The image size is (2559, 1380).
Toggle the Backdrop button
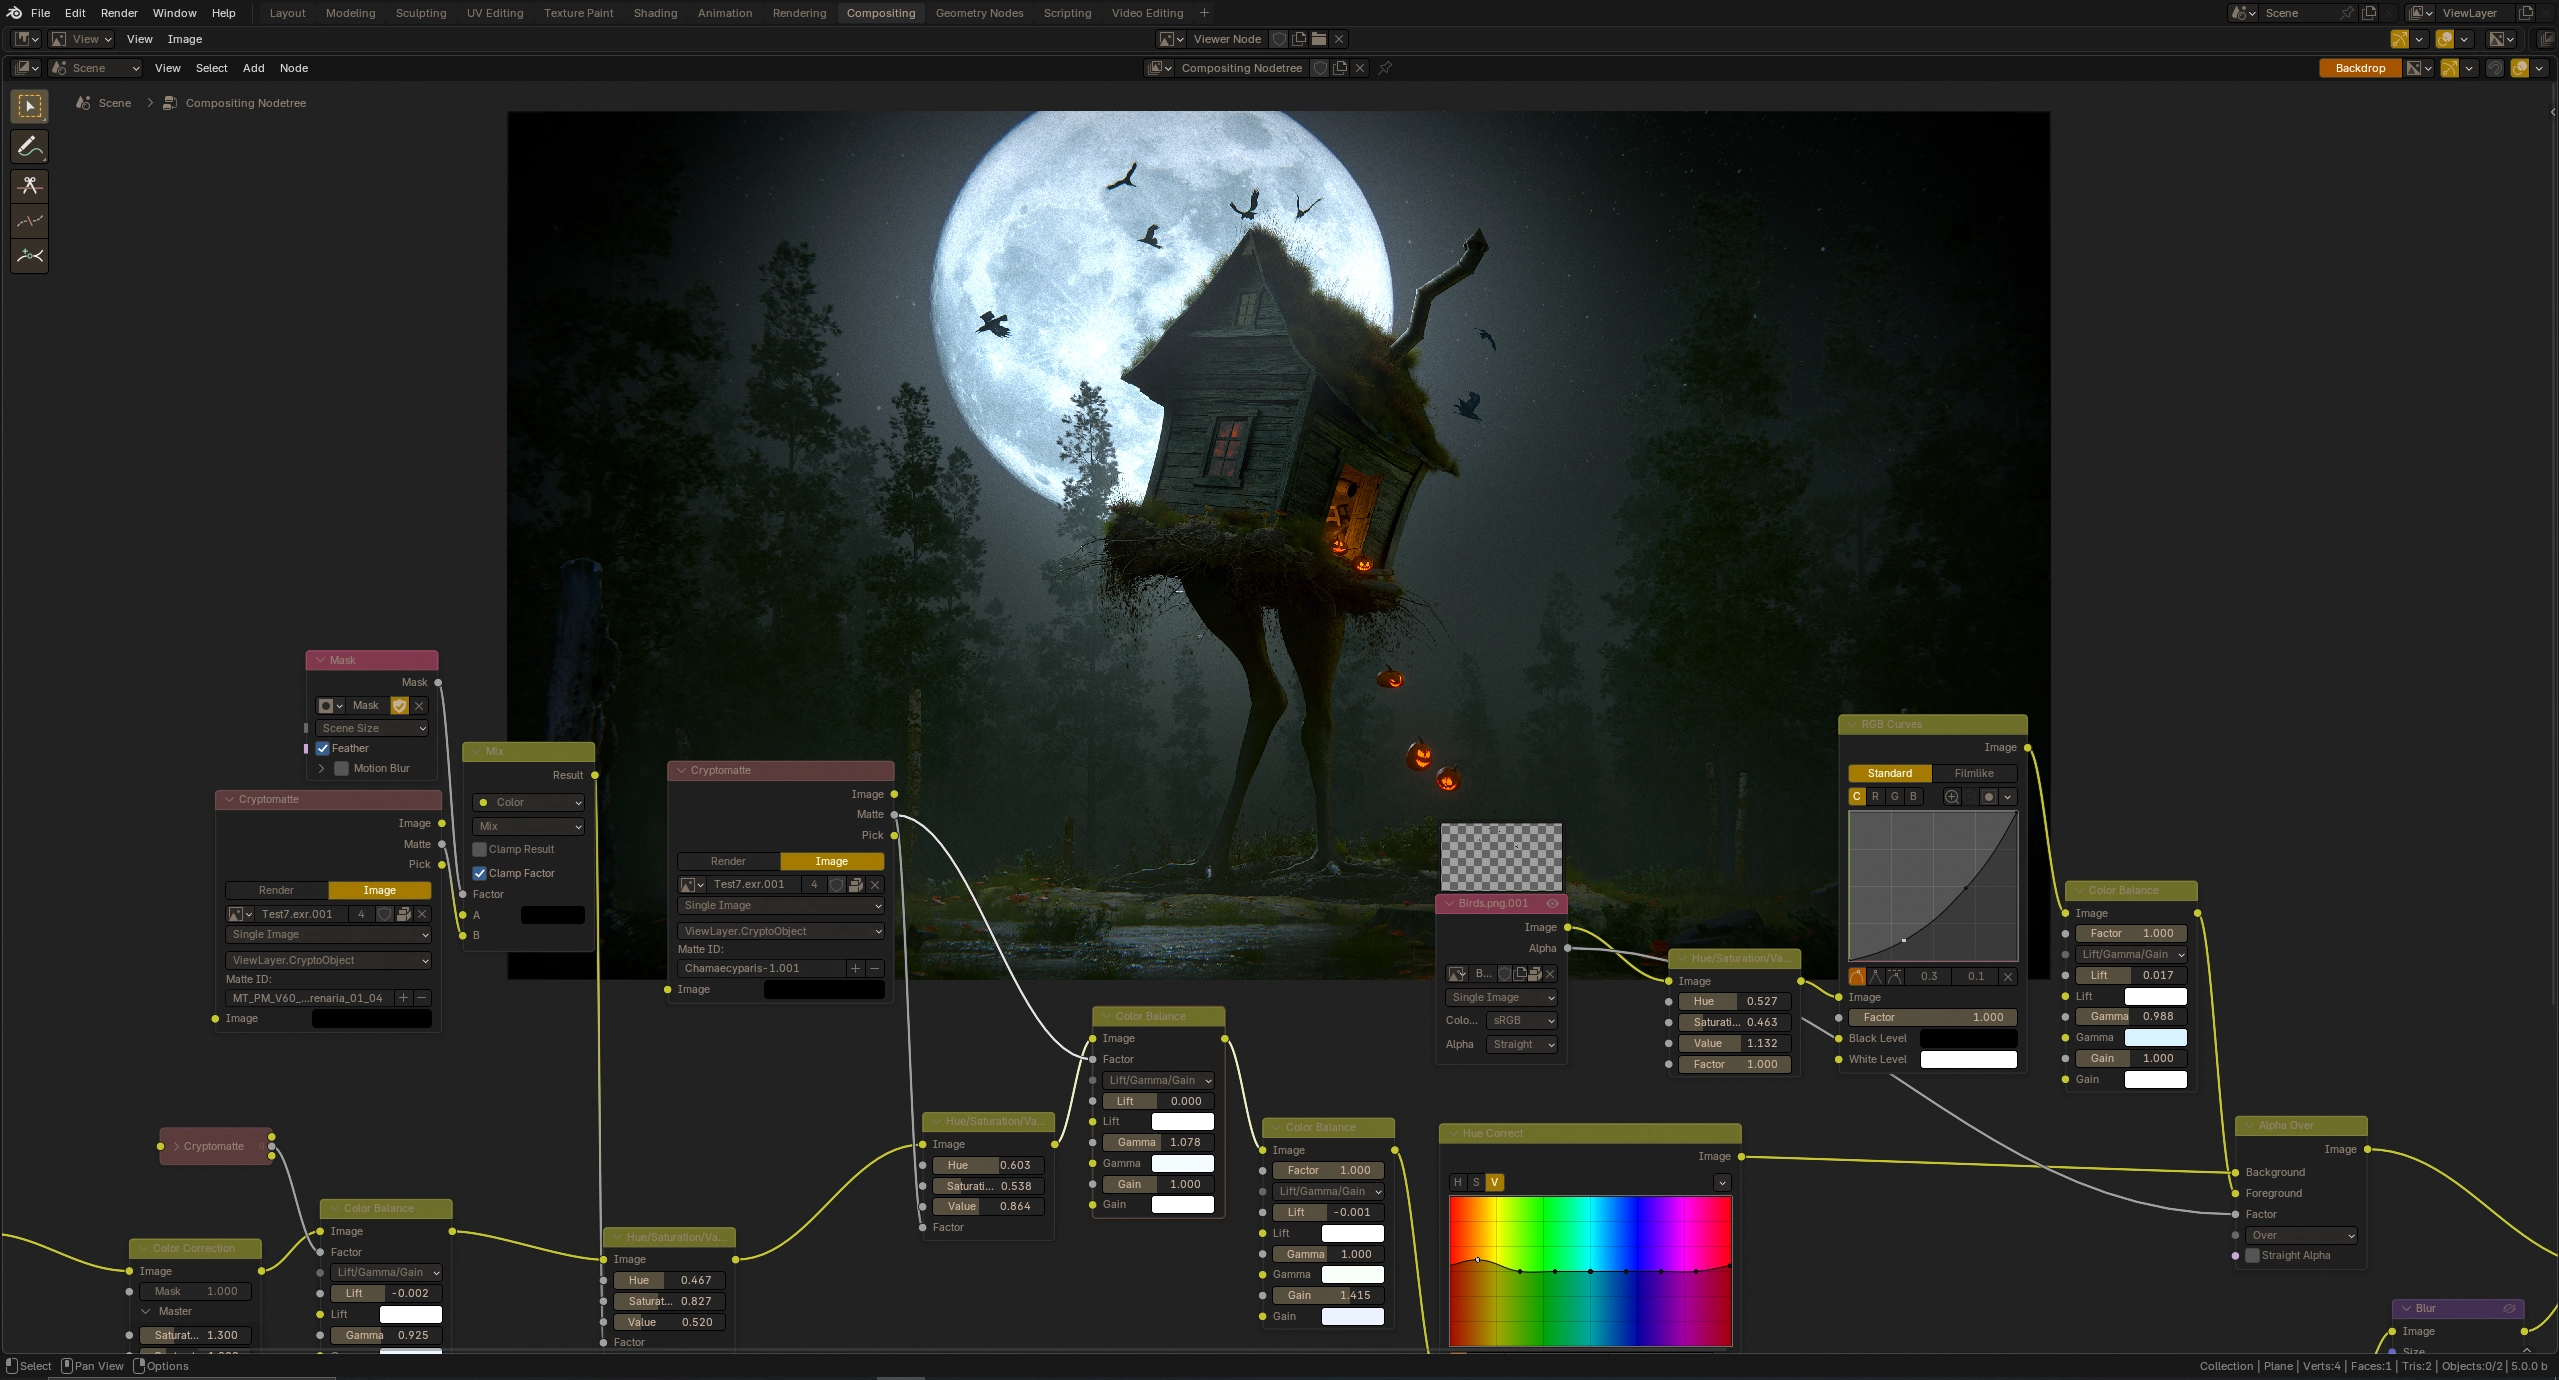[2359, 68]
